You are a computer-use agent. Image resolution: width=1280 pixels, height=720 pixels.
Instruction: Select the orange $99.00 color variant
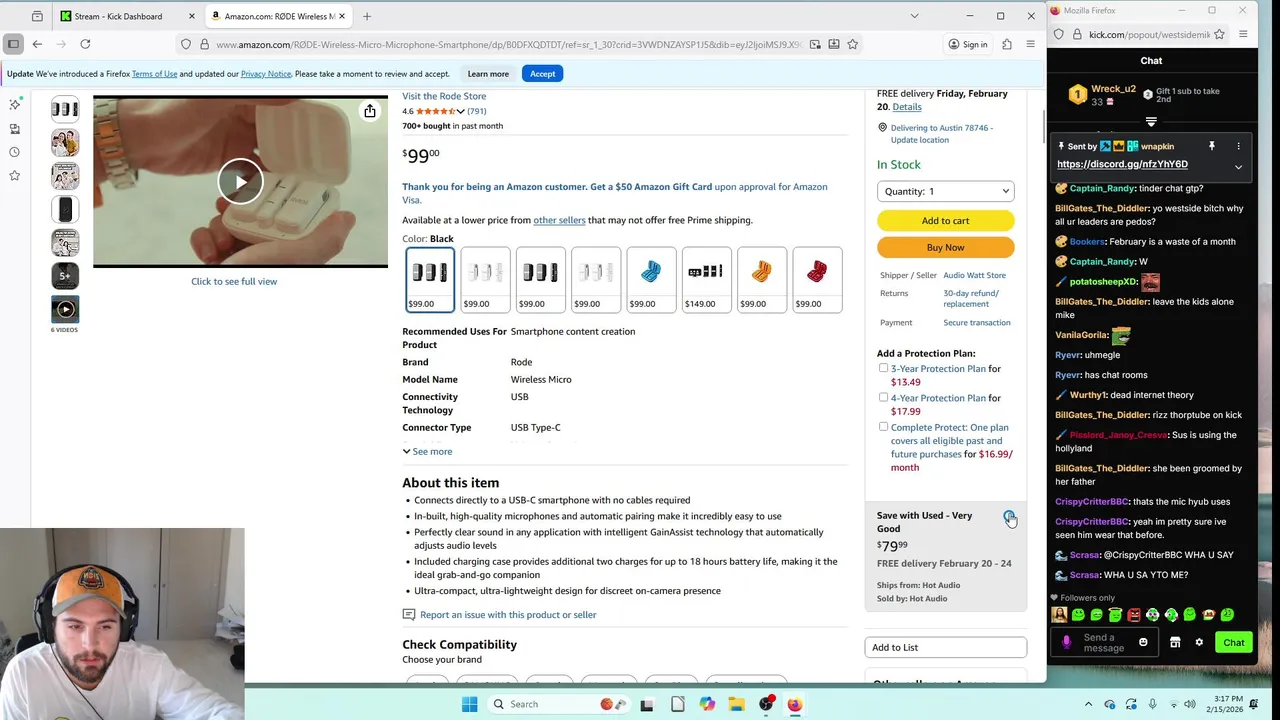(762, 280)
